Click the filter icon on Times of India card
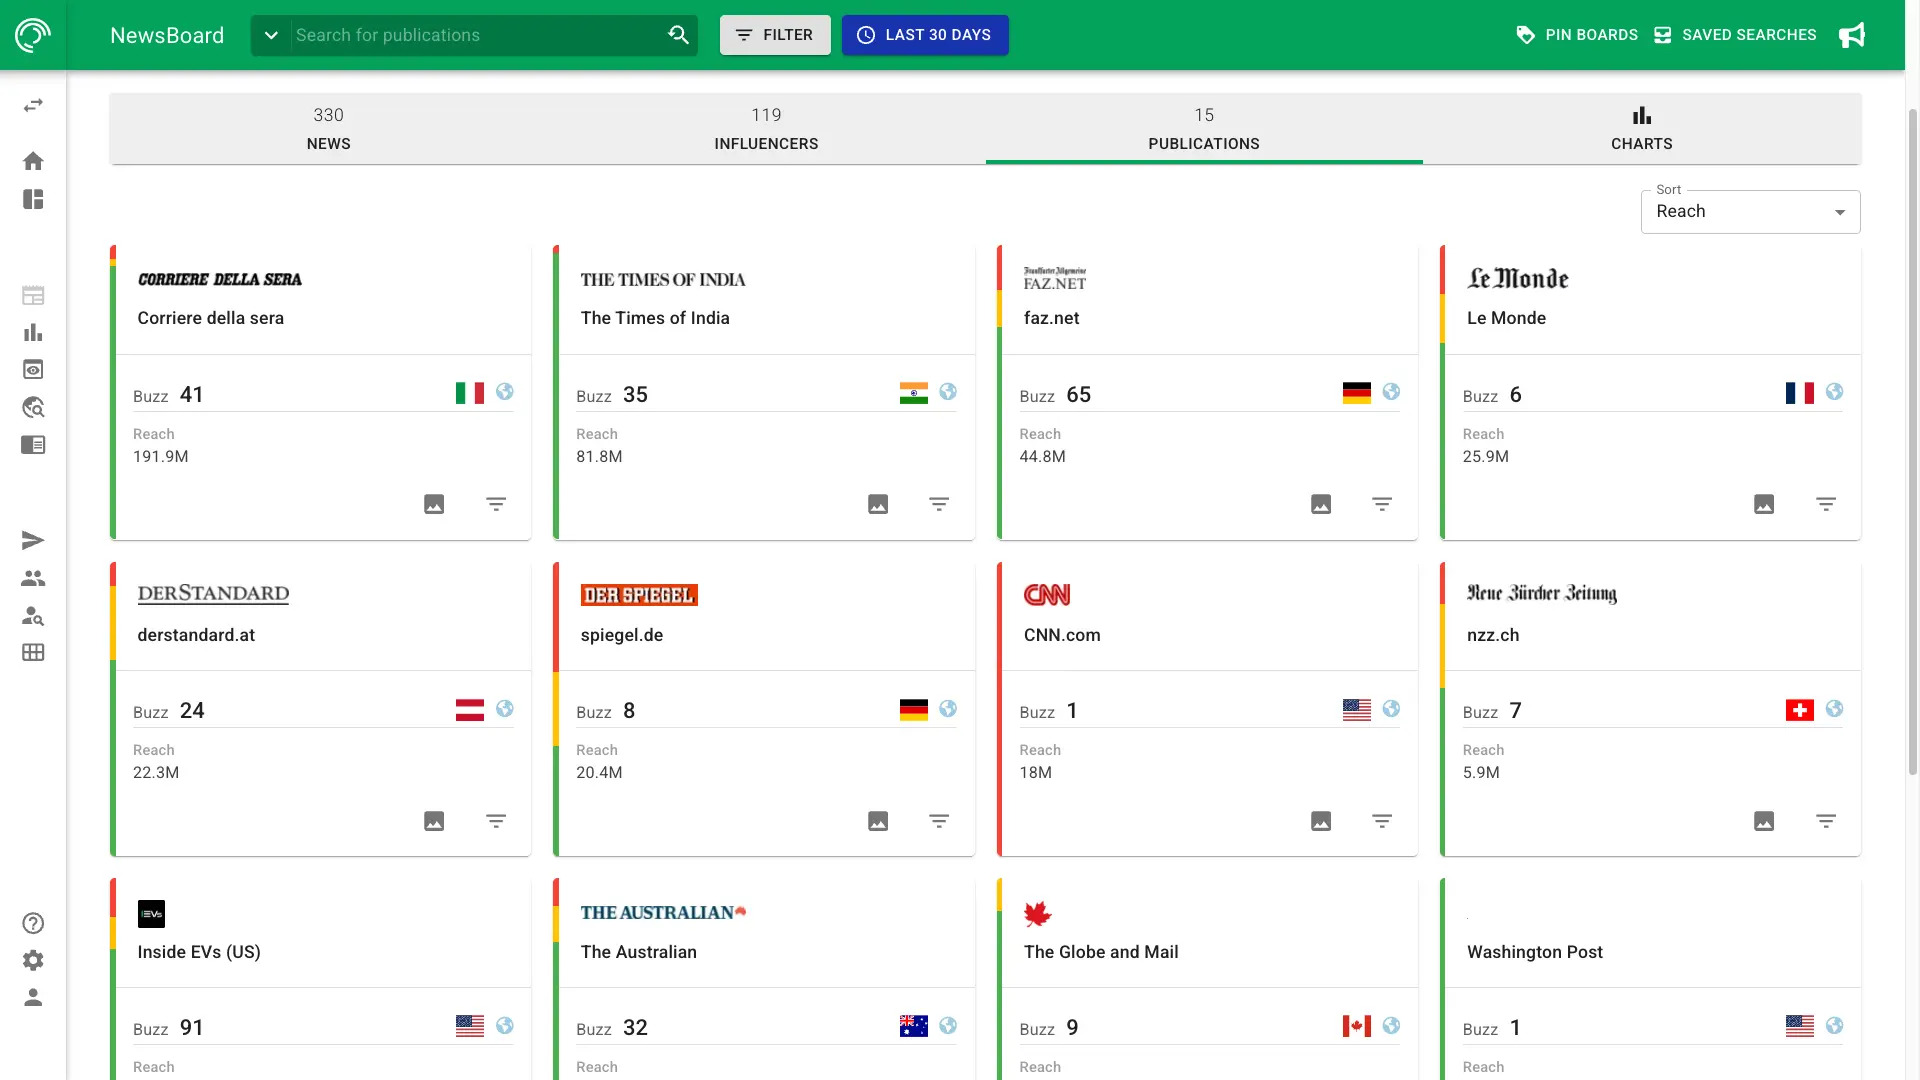1920x1080 pixels. point(939,504)
